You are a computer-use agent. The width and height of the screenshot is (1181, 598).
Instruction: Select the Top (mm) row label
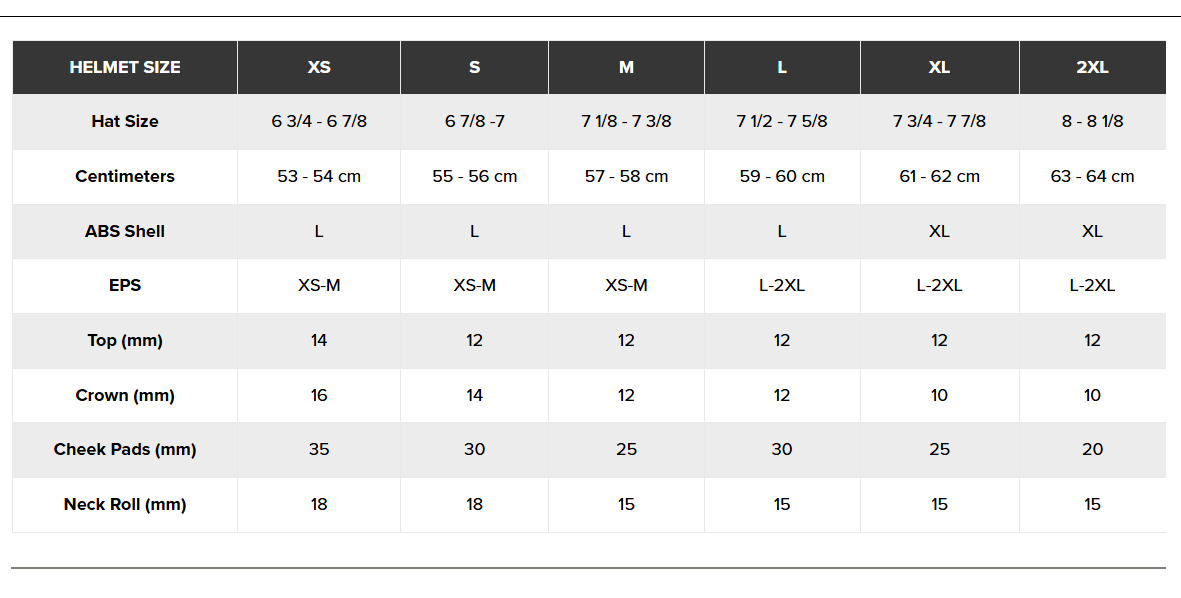(125, 341)
